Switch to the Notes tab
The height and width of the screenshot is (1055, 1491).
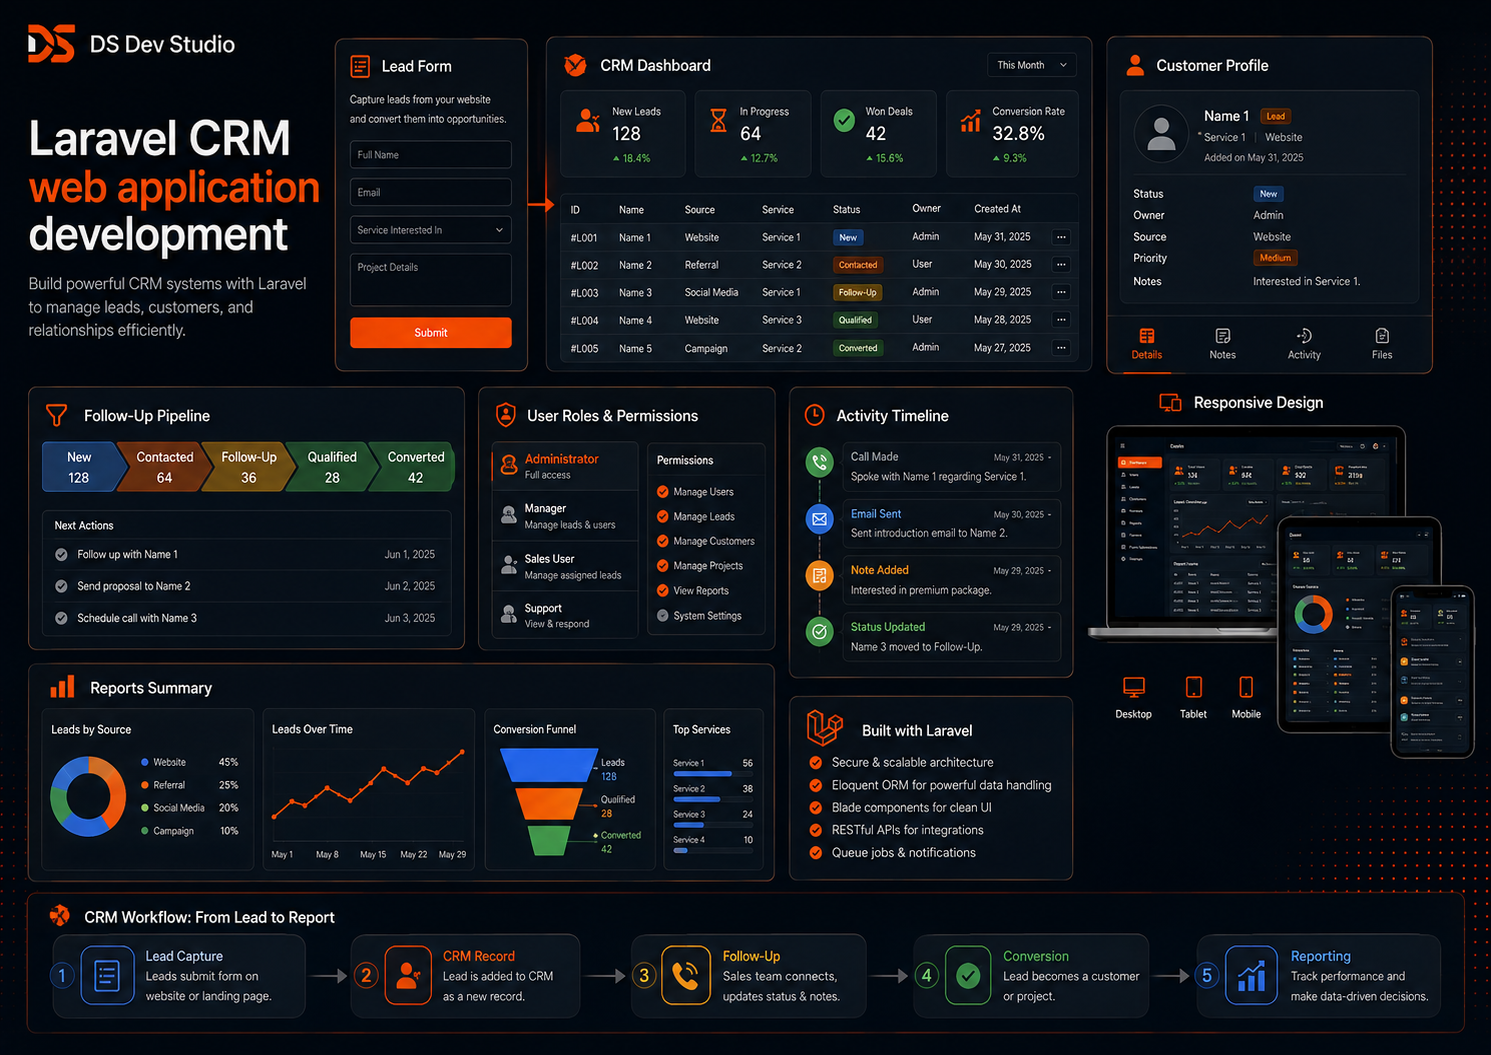(1222, 344)
